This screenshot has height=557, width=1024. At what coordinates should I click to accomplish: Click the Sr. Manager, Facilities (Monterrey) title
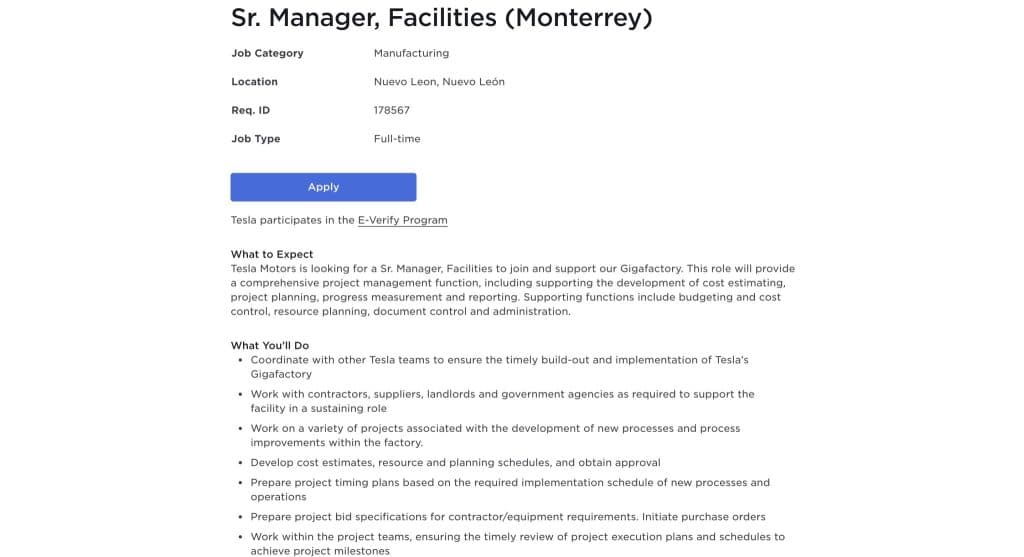(441, 18)
